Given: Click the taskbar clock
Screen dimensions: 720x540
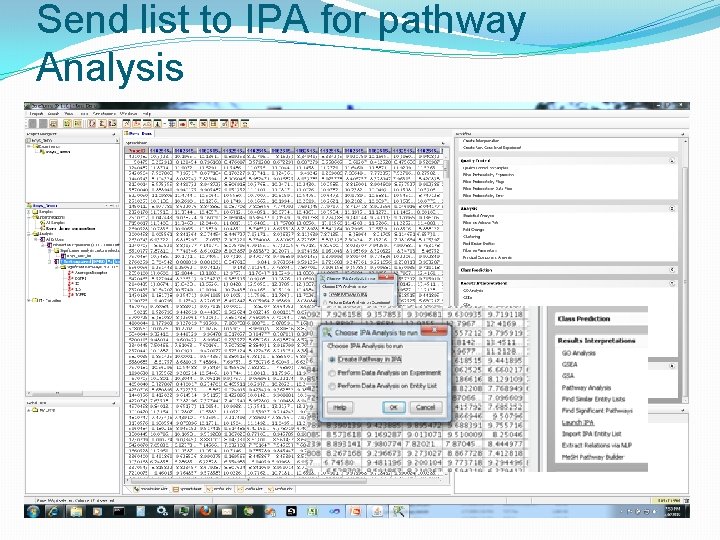Looking at the screenshot, I should tap(673, 512).
